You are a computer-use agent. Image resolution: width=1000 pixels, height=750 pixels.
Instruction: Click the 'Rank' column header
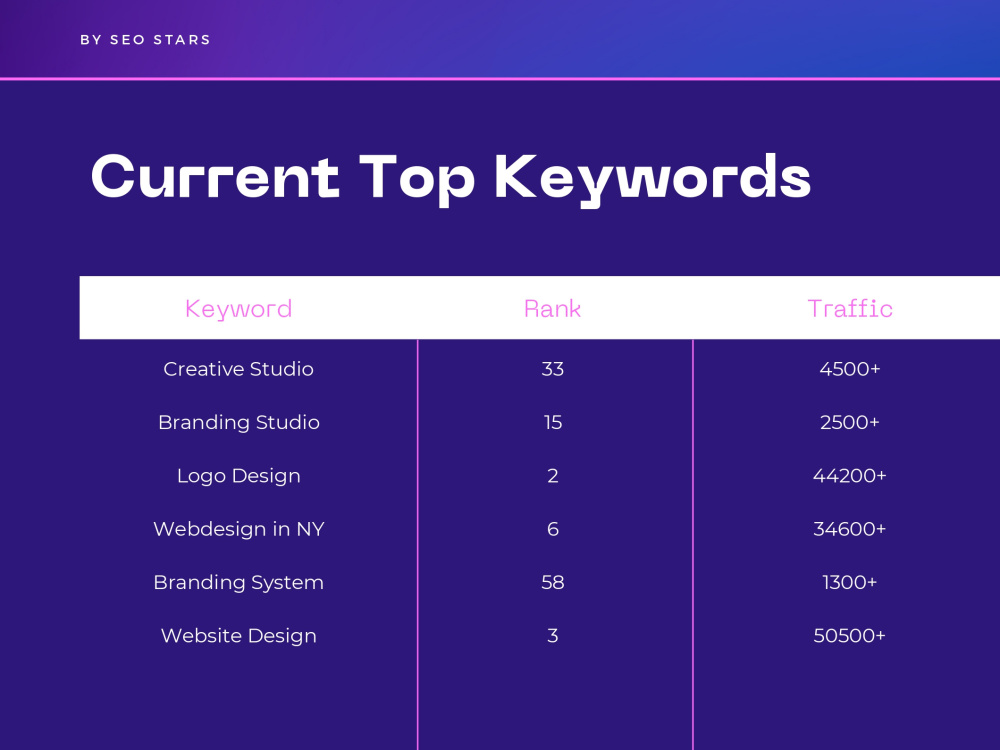click(x=552, y=309)
